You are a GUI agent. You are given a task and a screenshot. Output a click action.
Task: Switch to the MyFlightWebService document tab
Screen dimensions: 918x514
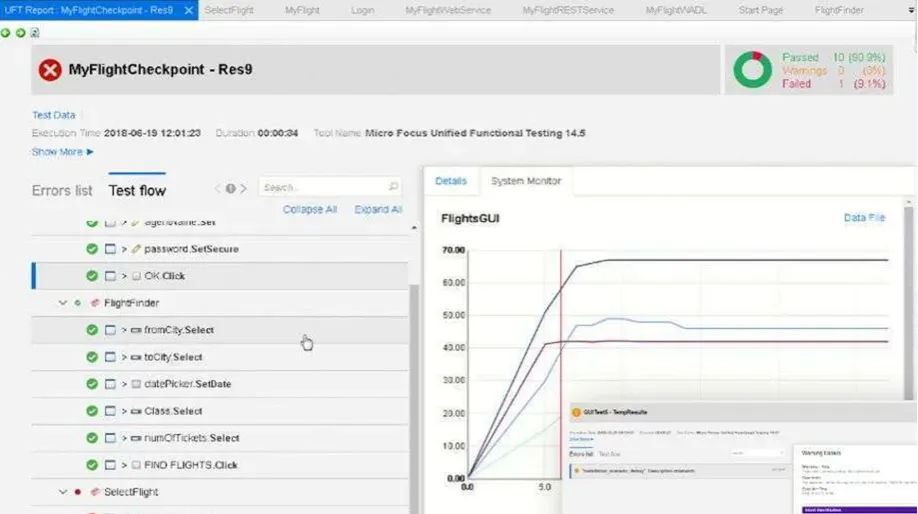tap(448, 10)
